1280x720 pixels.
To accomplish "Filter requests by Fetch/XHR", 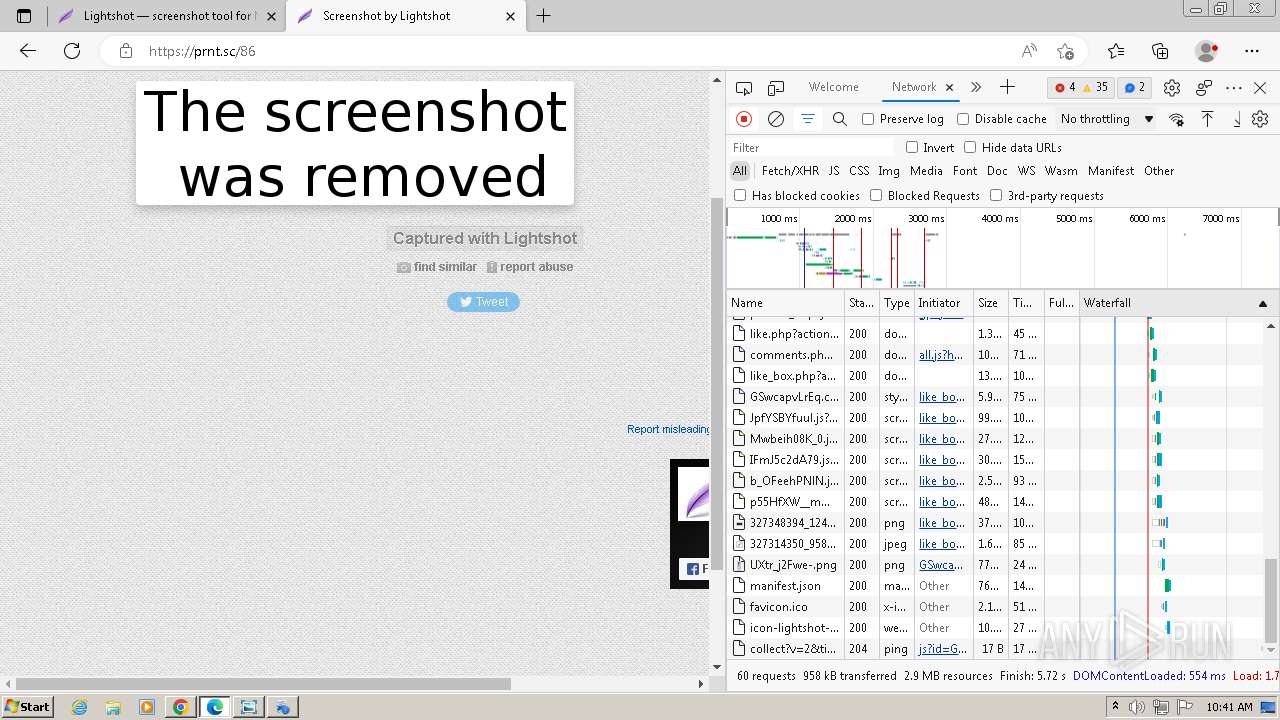I will (x=790, y=171).
